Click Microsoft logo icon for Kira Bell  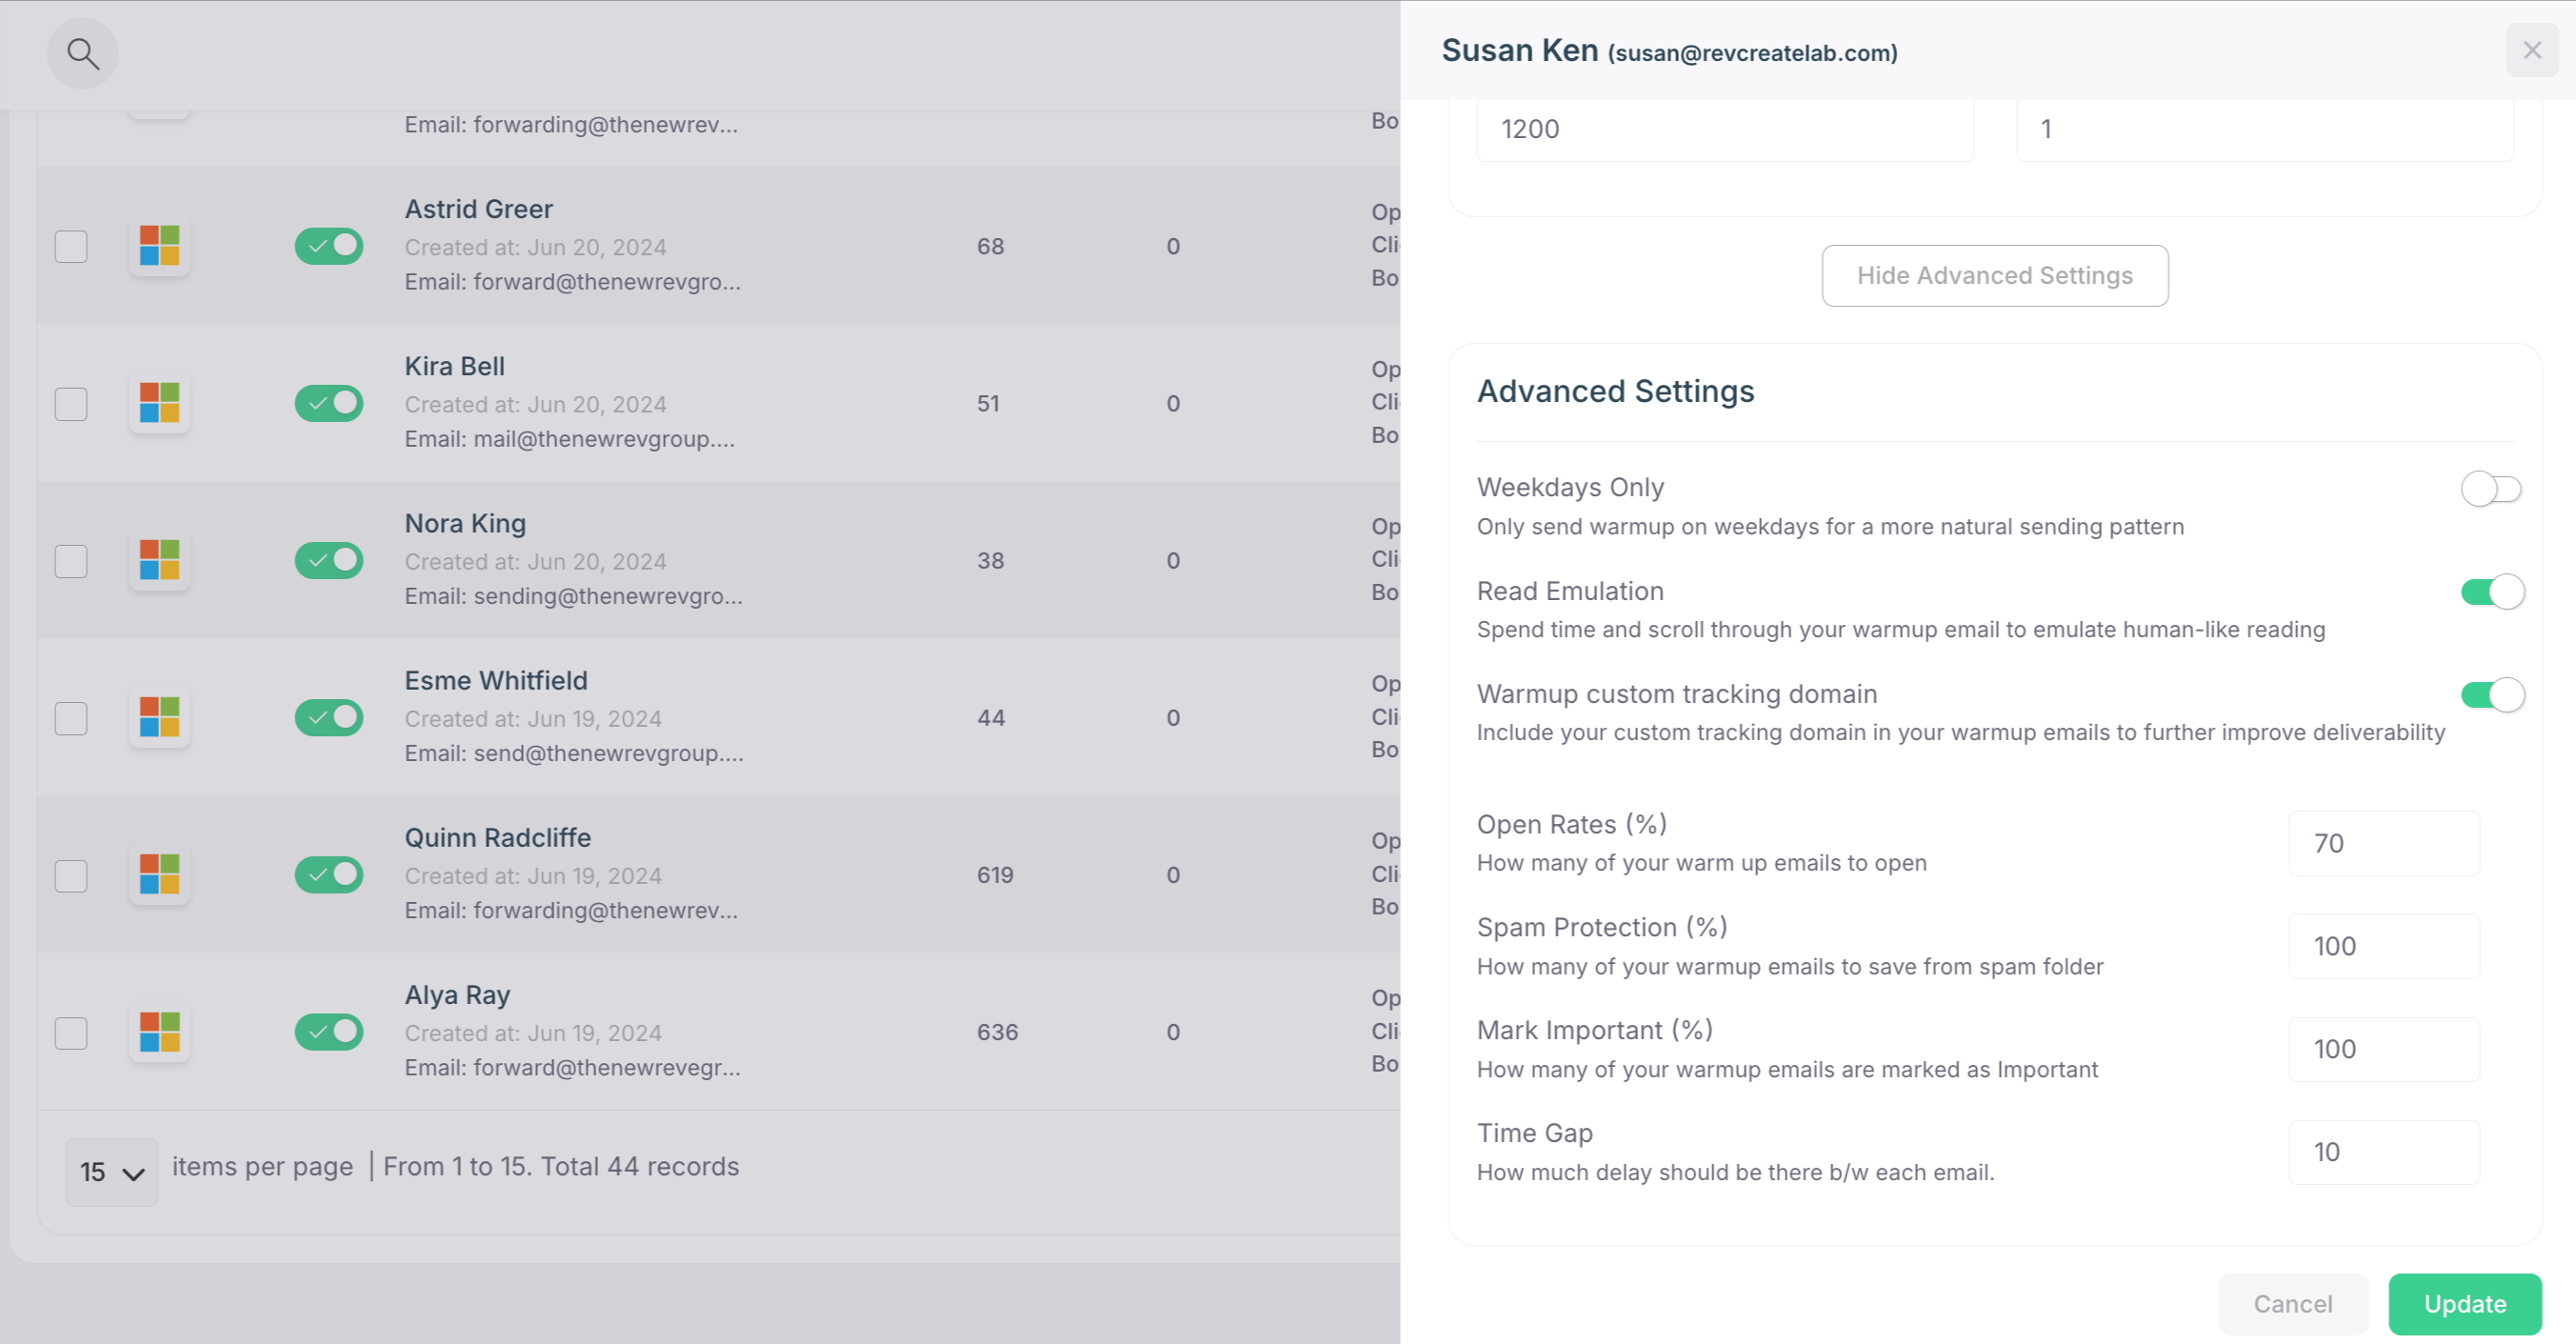point(160,403)
